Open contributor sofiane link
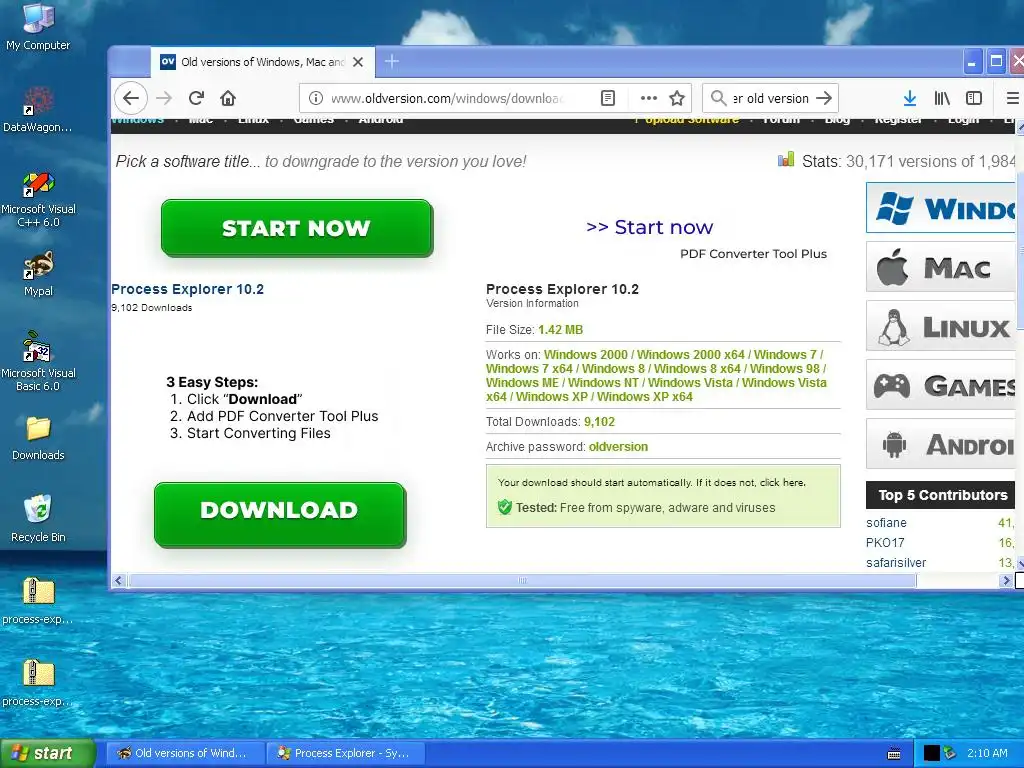The image size is (1024, 768). (886, 523)
